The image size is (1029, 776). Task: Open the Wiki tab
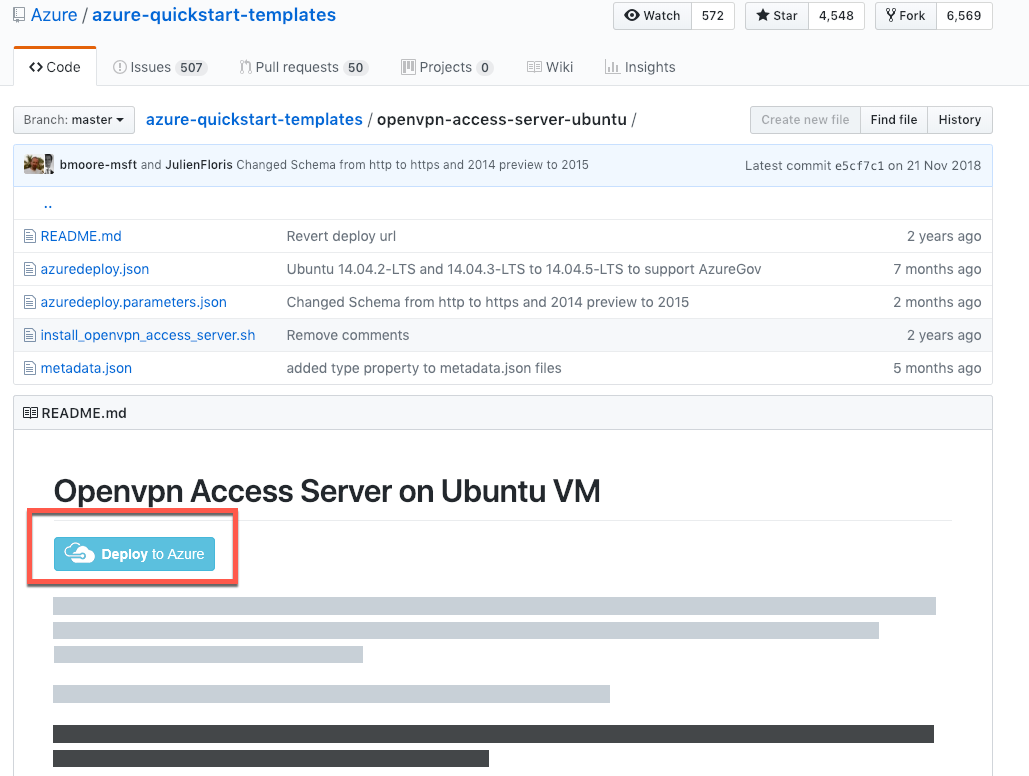(550, 67)
